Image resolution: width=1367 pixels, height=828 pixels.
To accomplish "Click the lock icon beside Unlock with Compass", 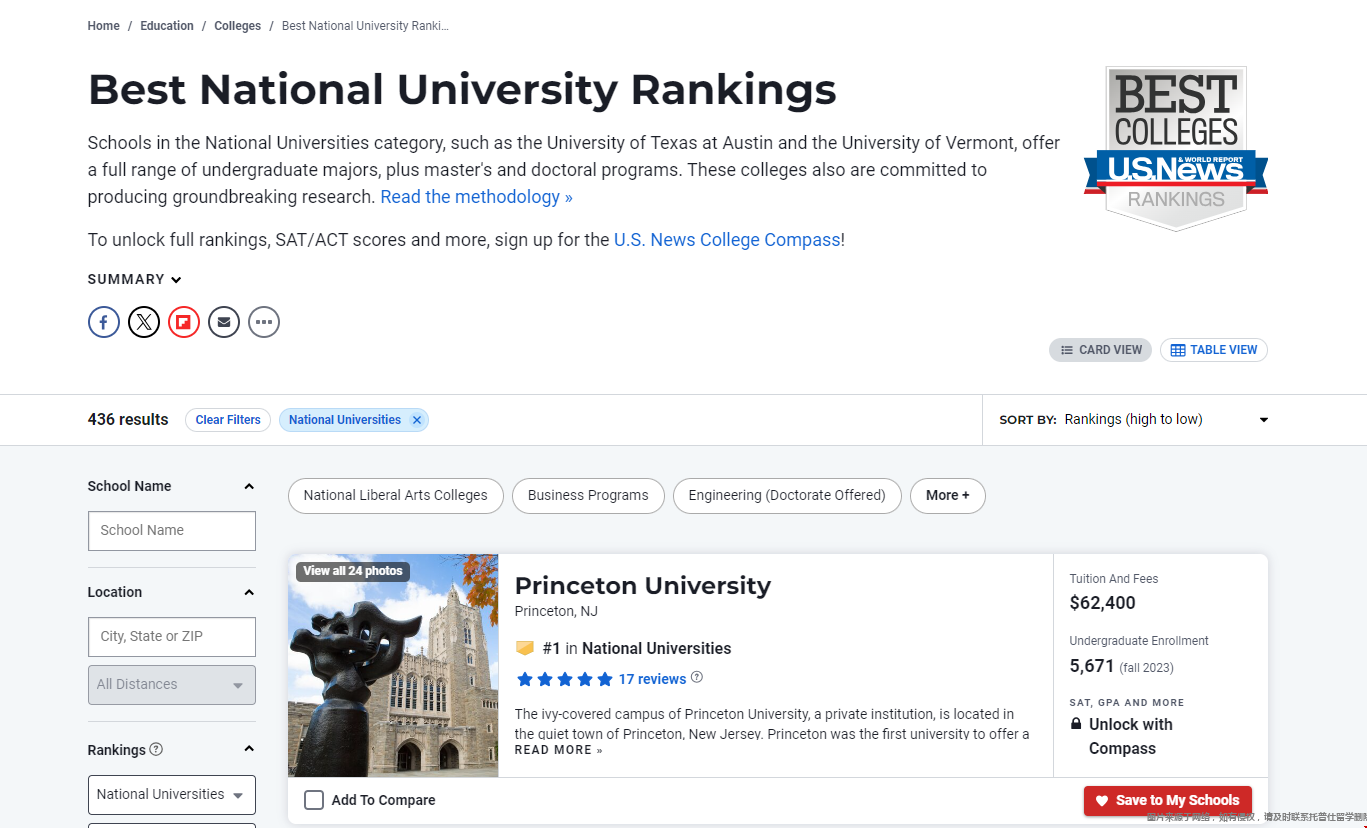I will pos(1076,724).
